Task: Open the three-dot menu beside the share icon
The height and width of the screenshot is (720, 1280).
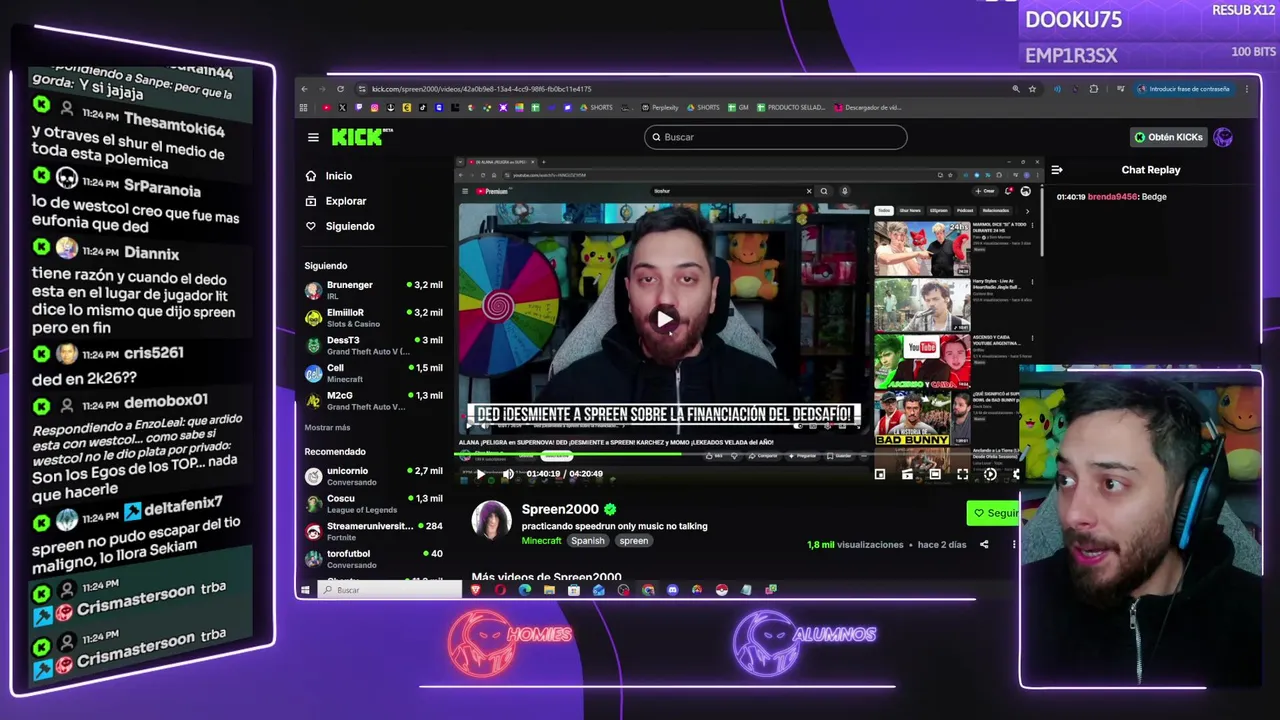Action: (1013, 545)
